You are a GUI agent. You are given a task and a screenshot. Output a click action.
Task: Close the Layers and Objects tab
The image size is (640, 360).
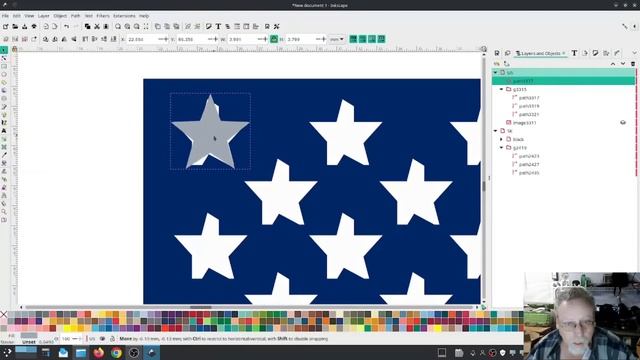[564, 53]
